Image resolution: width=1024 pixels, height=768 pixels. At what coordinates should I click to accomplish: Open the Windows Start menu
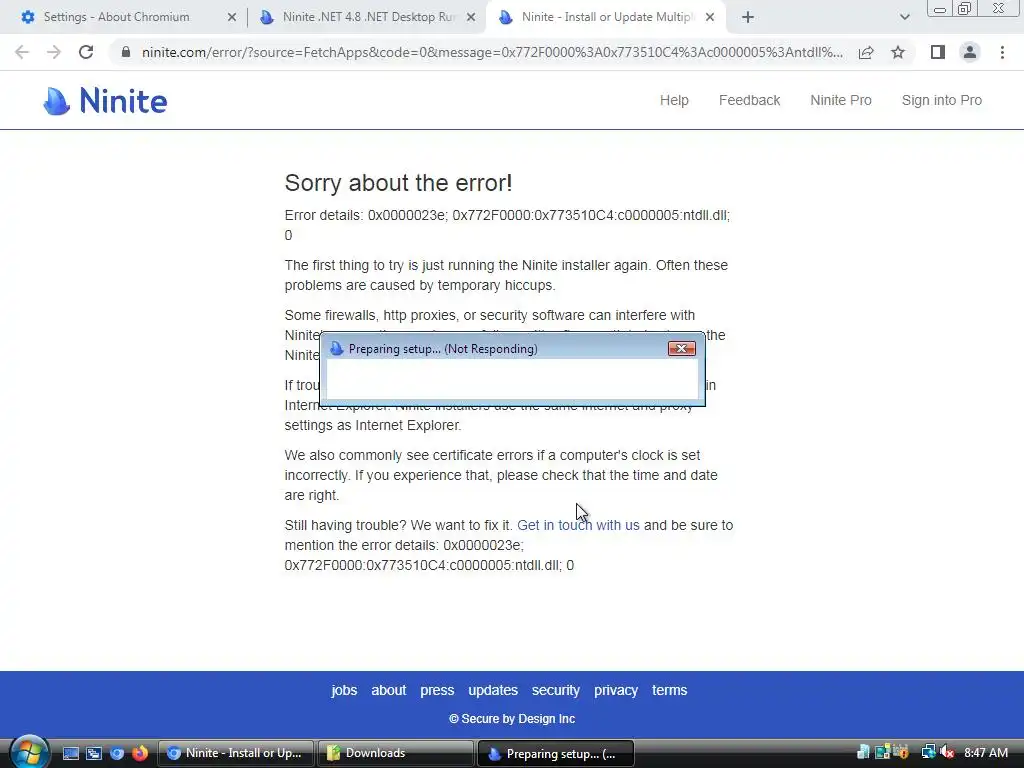point(29,752)
